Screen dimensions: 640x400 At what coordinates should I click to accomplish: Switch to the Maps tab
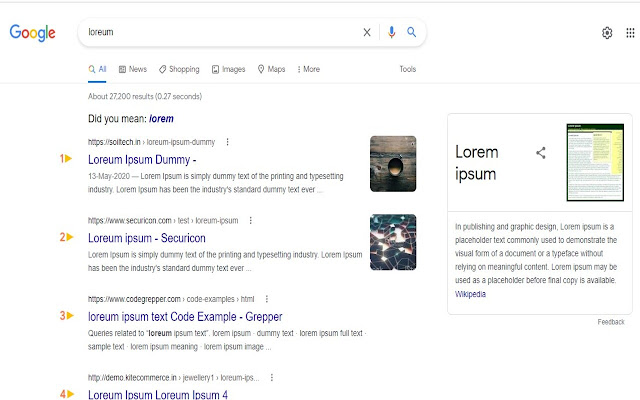(x=271, y=69)
